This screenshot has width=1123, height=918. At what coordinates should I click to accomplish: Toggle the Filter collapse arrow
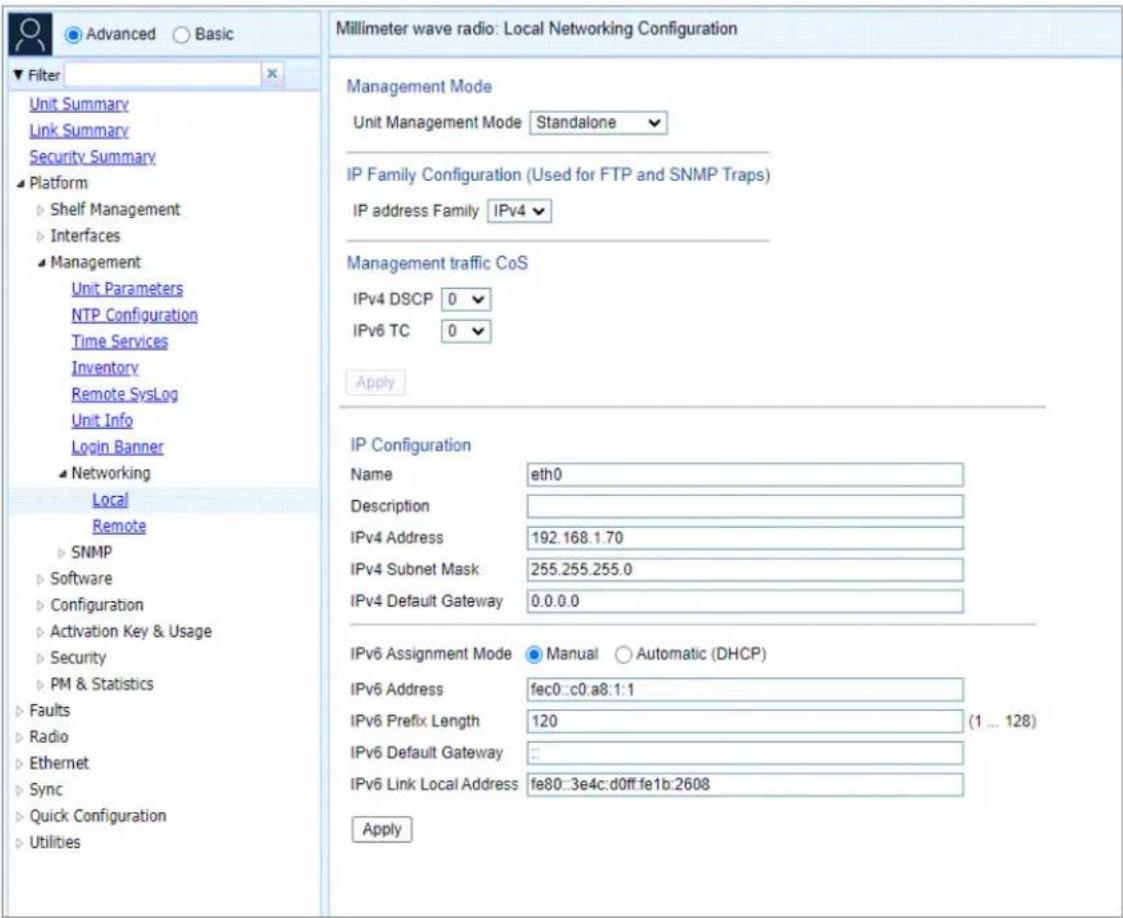click(19, 74)
